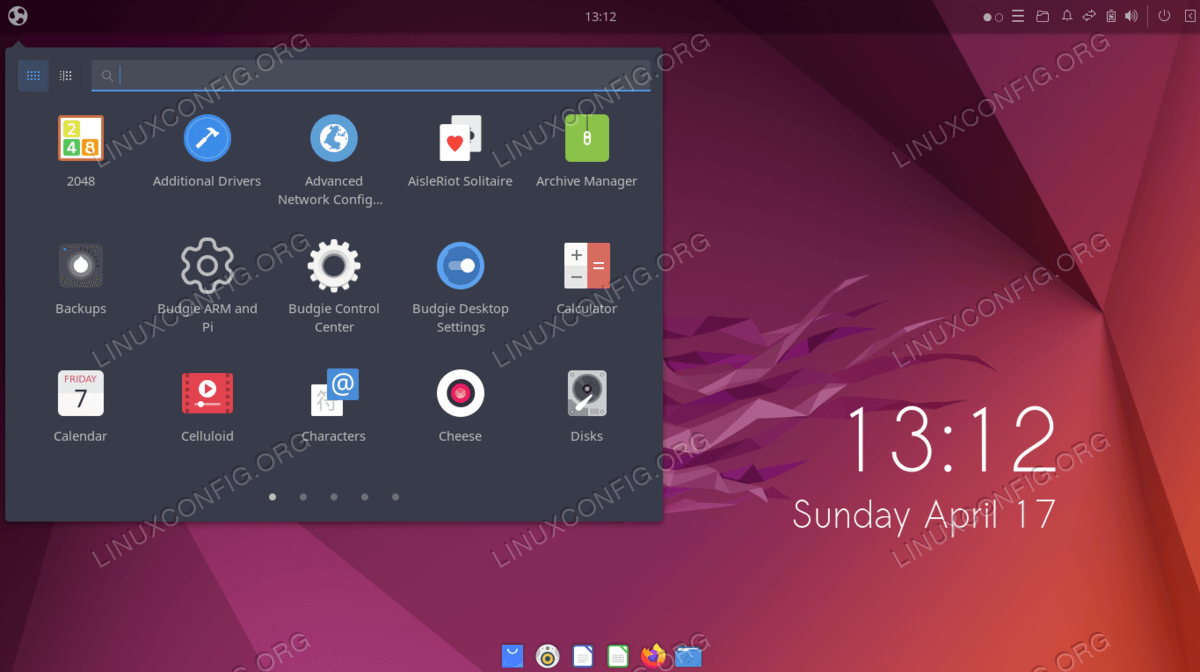Image resolution: width=1200 pixels, height=672 pixels.
Task: Click the 13:12 clock in the top panel
Action: [x=600, y=16]
